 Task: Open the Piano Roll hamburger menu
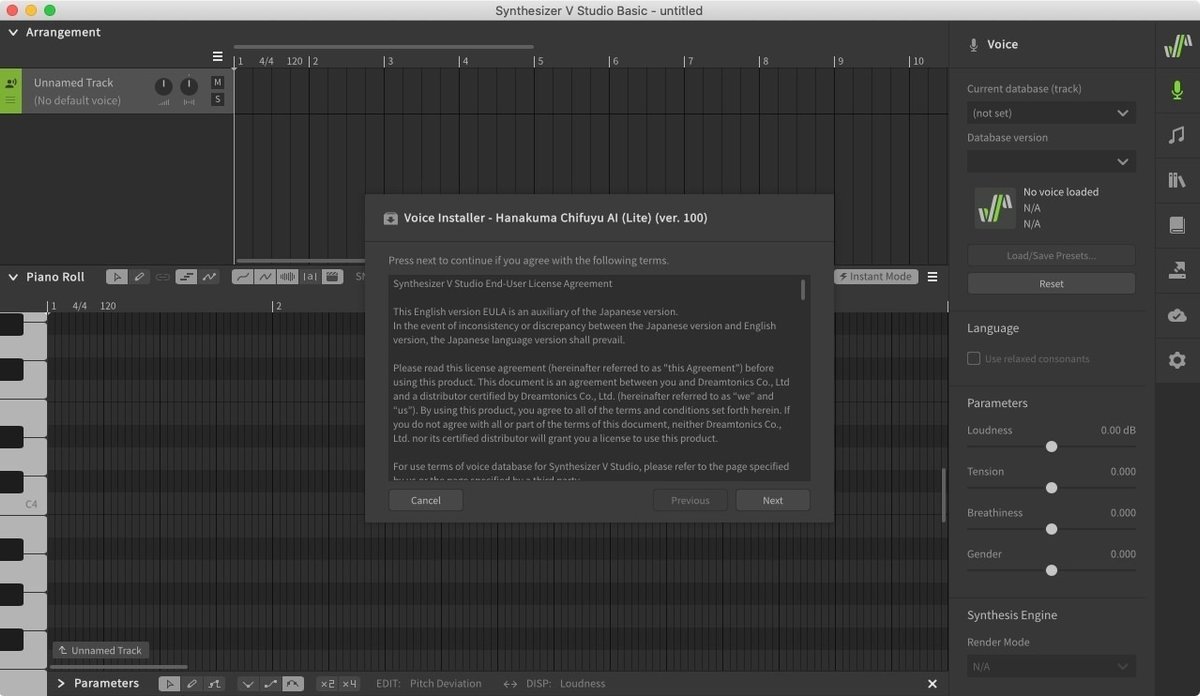click(932, 276)
